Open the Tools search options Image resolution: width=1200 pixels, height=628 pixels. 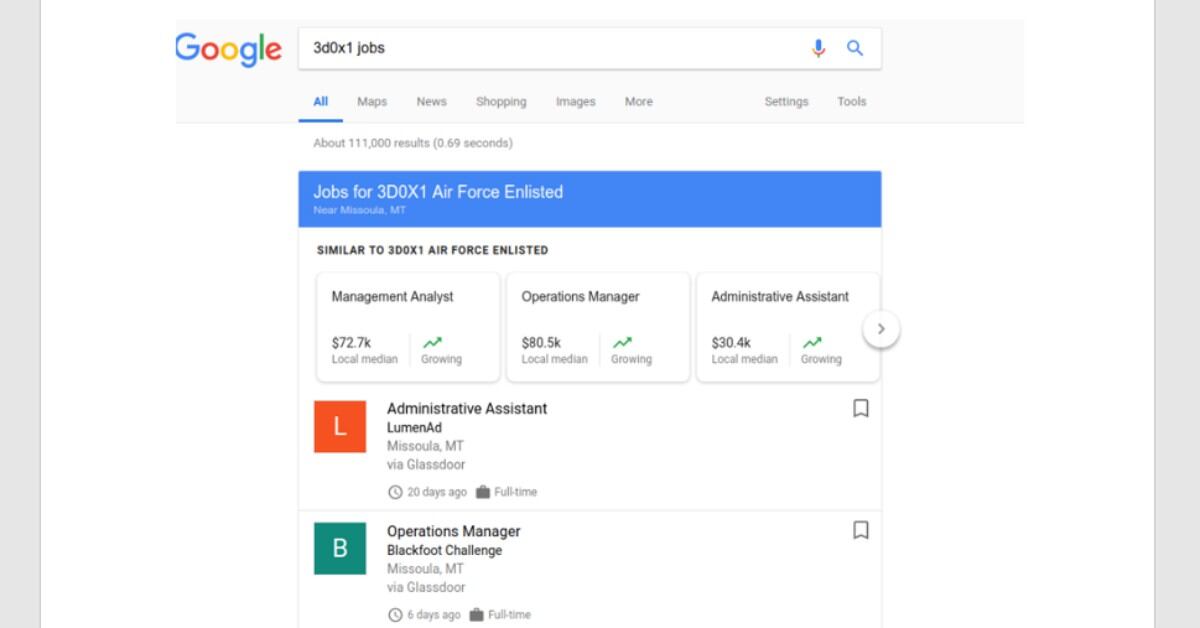[x=851, y=102]
